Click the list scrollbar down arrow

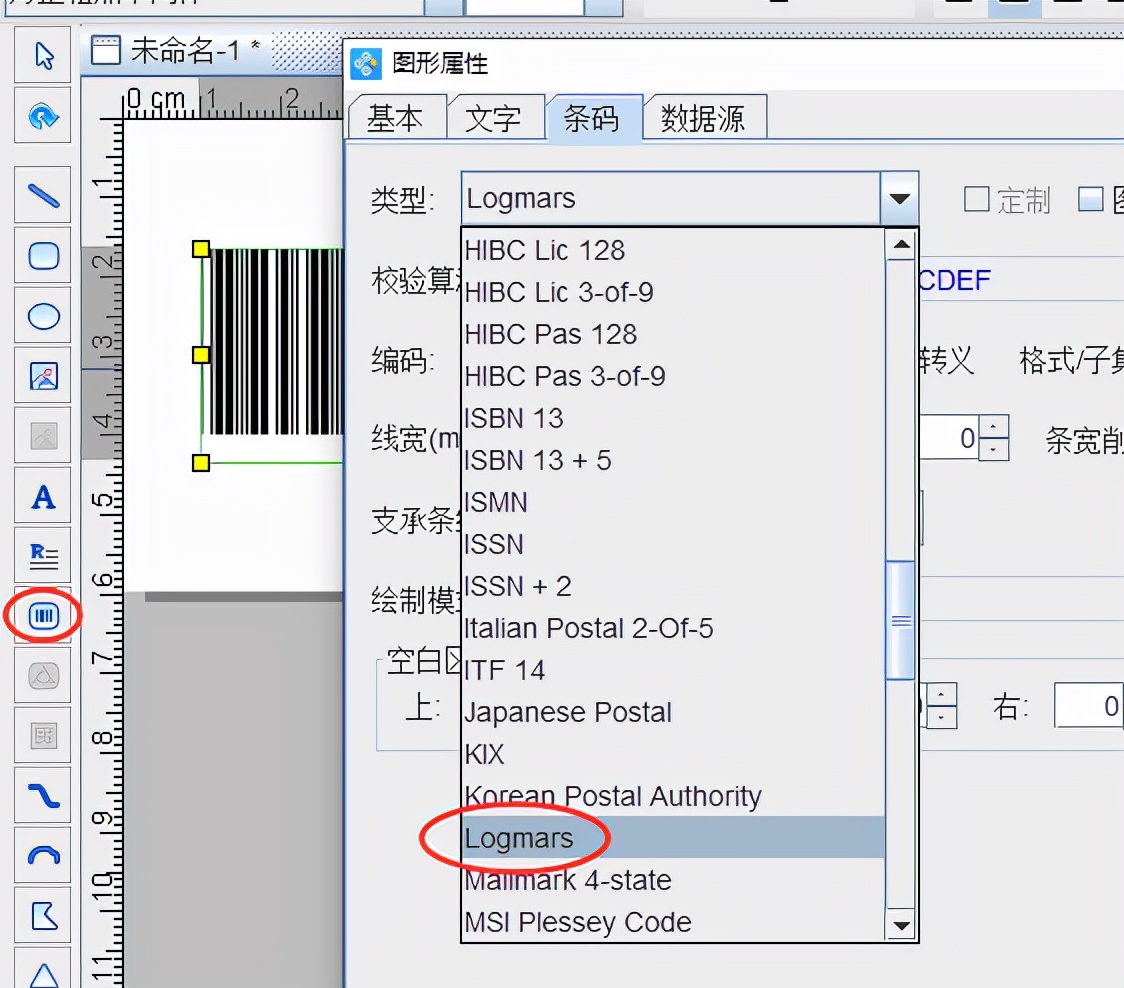click(x=901, y=926)
